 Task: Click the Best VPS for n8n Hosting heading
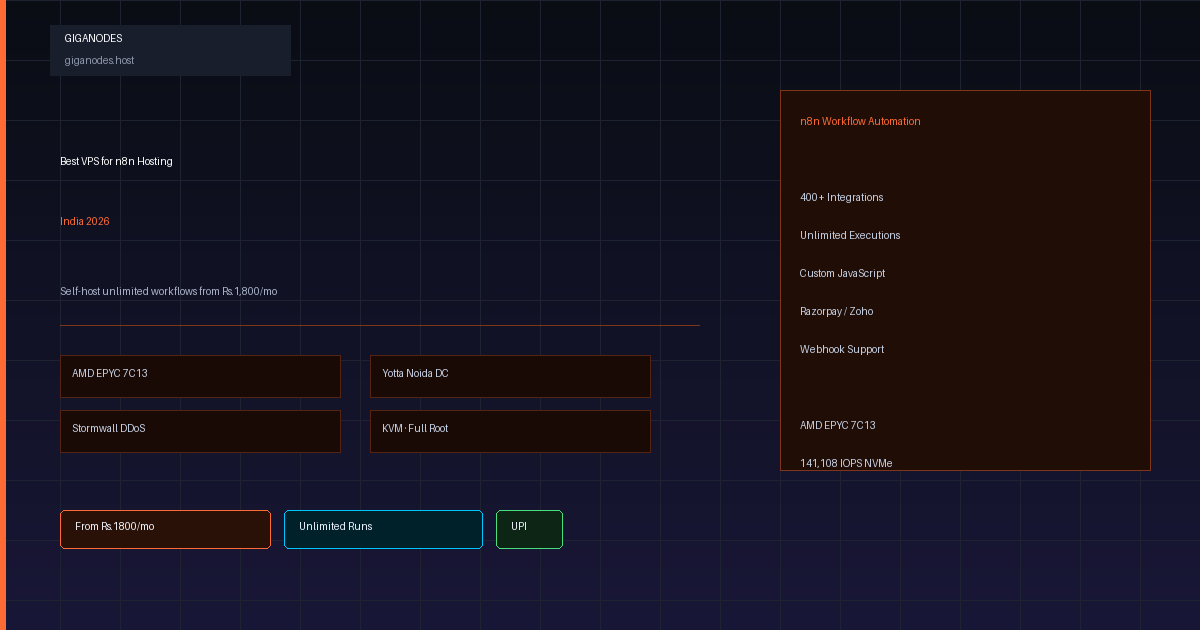(116, 161)
